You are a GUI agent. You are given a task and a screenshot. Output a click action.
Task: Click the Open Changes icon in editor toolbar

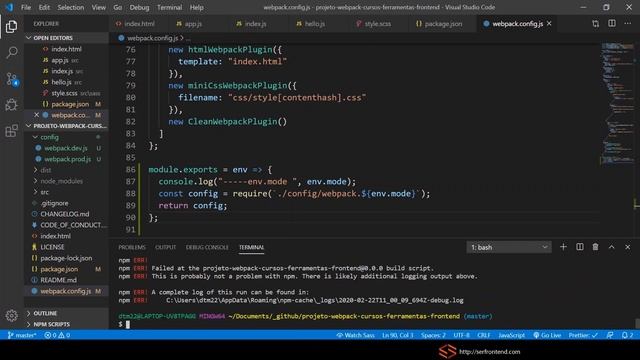pos(596,24)
